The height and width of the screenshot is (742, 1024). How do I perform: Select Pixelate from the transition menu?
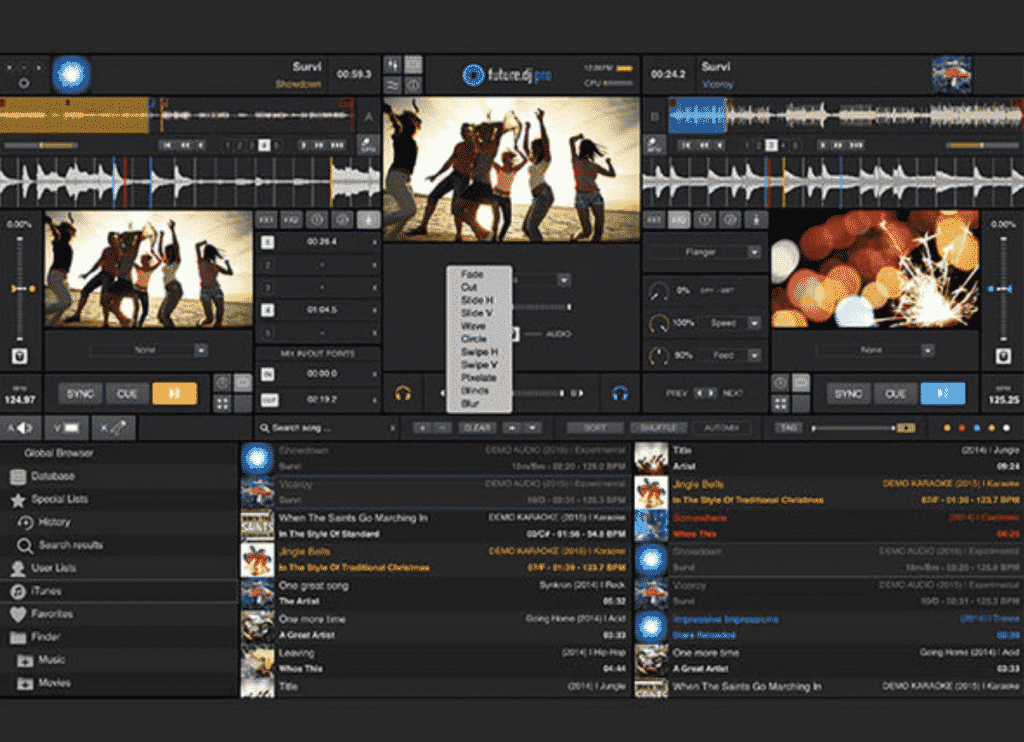click(478, 378)
